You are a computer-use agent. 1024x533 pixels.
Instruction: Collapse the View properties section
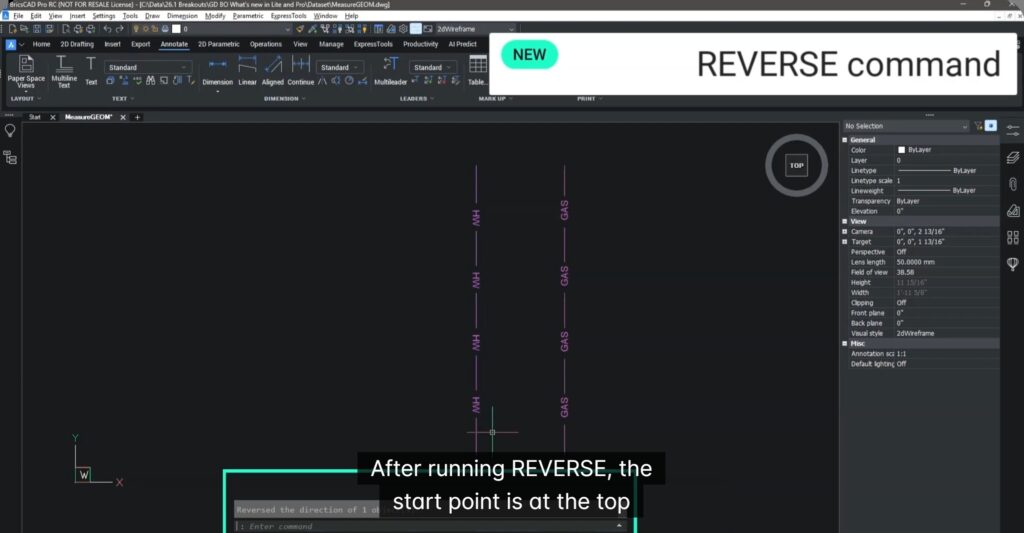tap(845, 221)
